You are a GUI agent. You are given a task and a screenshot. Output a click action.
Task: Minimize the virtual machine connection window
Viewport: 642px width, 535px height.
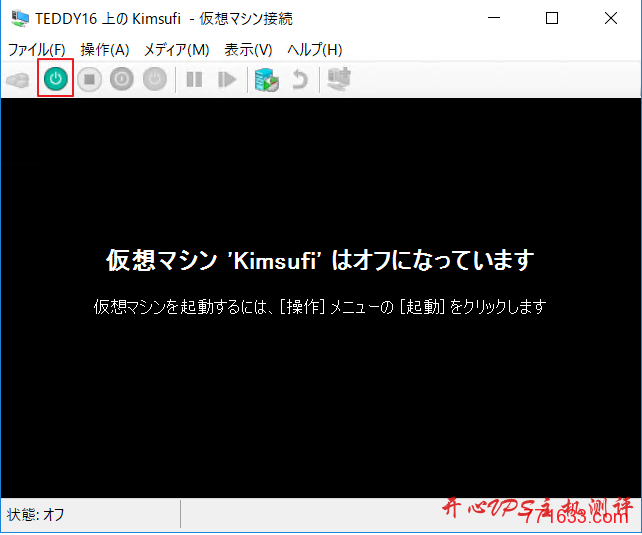(x=494, y=18)
